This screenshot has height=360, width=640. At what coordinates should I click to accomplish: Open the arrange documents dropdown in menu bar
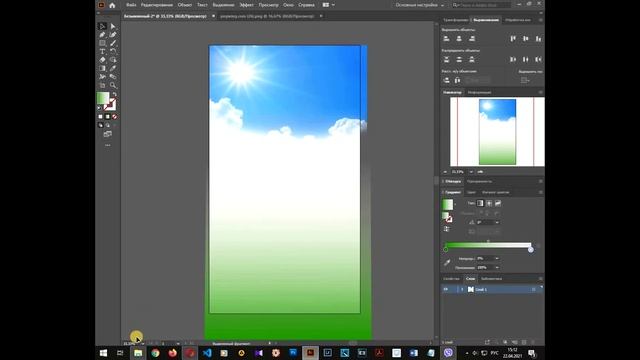coord(329,5)
